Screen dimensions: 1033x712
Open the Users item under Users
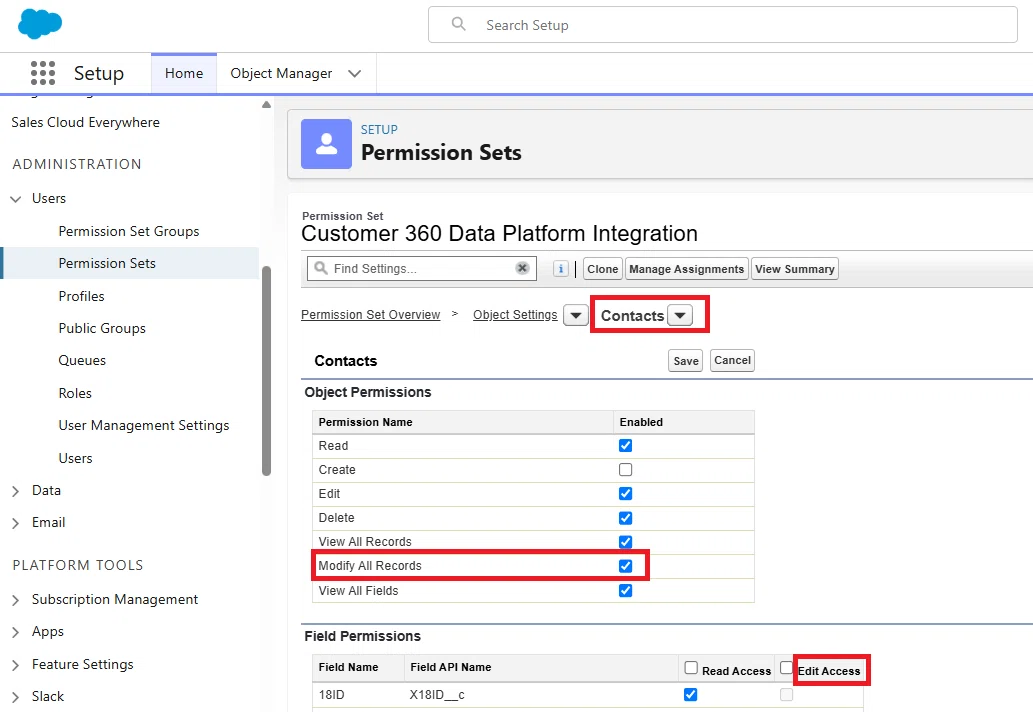click(x=75, y=458)
